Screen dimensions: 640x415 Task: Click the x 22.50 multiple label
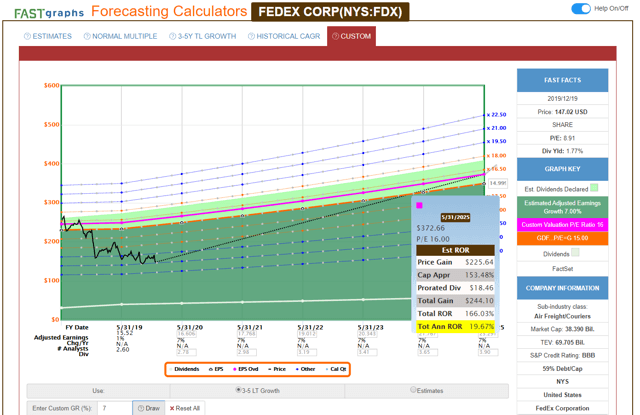point(496,115)
